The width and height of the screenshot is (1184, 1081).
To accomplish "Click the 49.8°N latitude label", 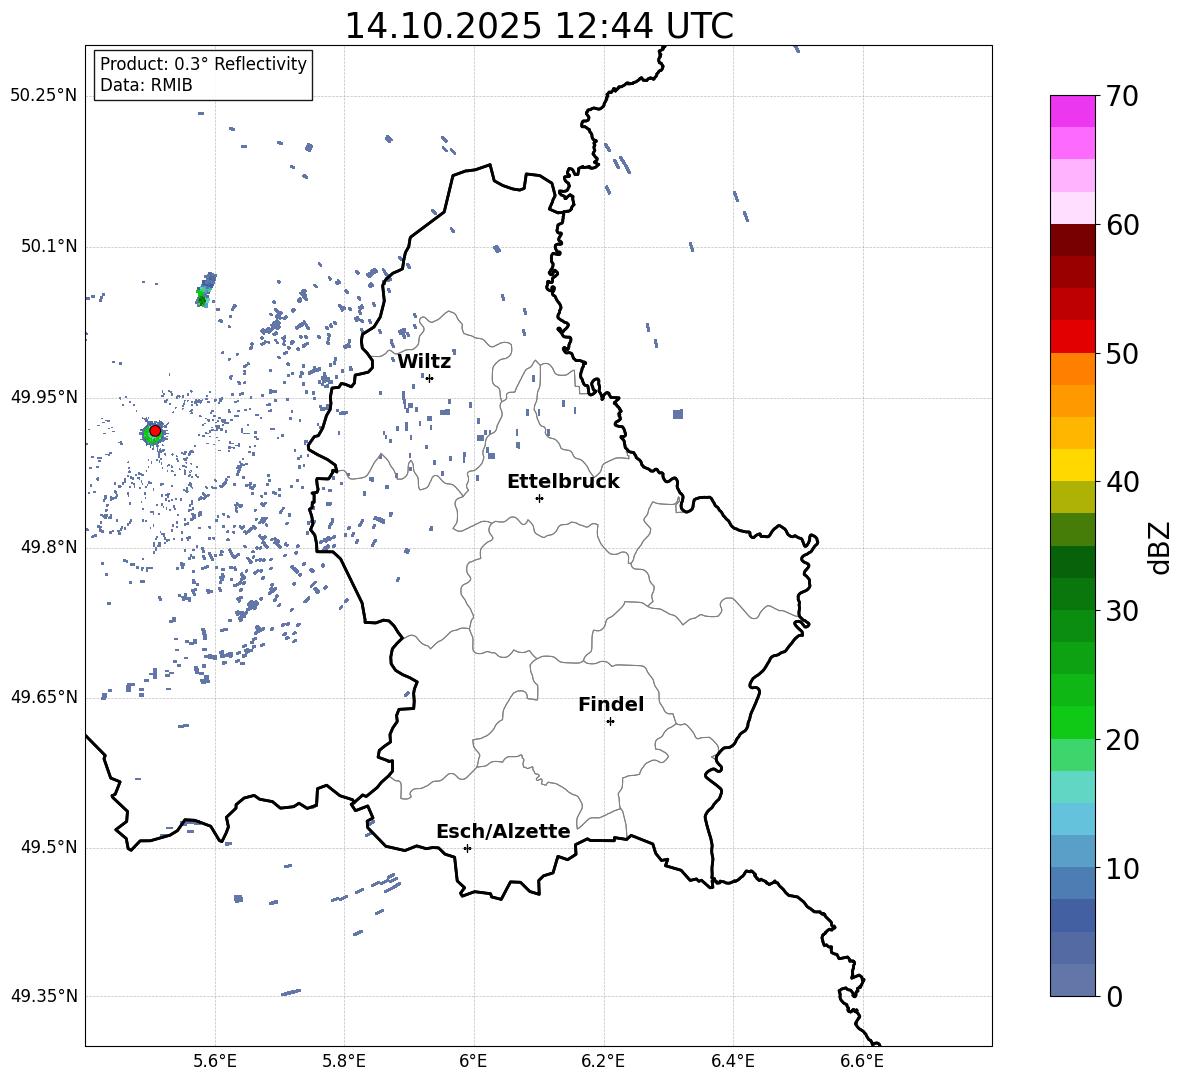I will 49,547.
